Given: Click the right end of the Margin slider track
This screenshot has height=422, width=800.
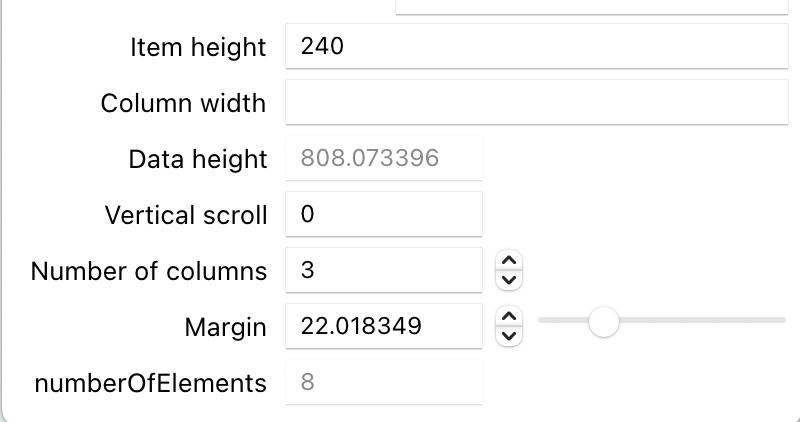Looking at the screenshot, I should pos(782,321).
